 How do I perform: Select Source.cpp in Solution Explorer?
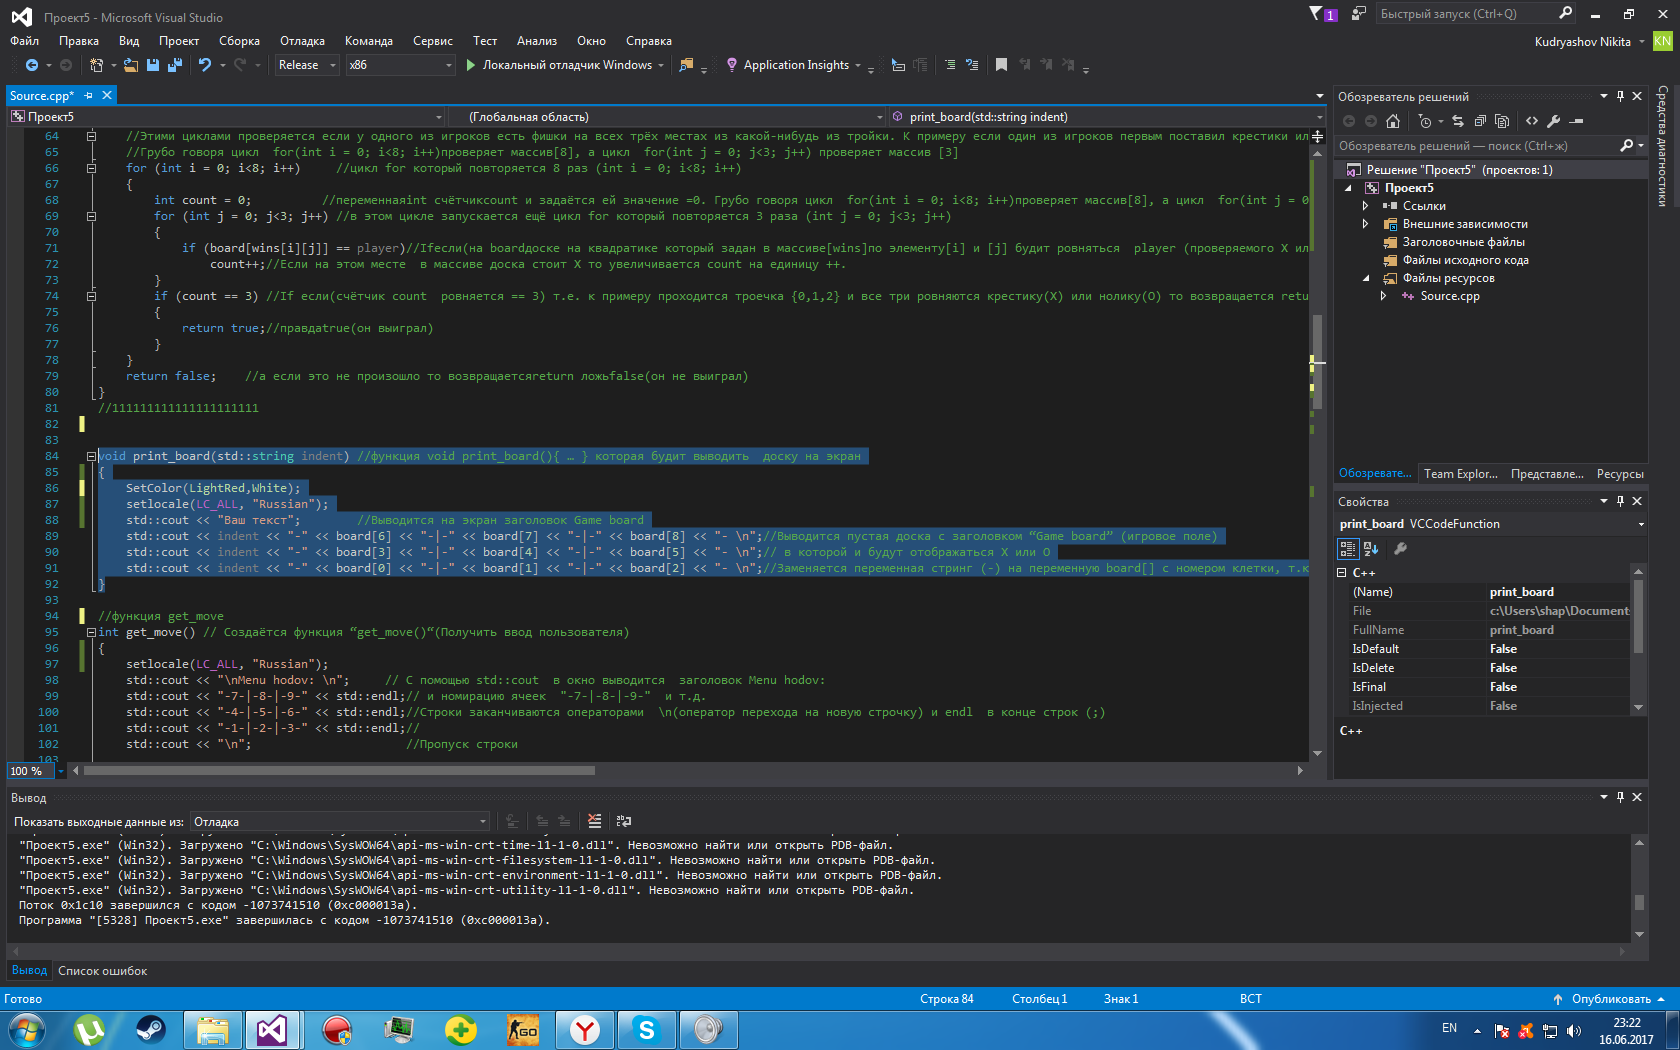click(x=1449, y=296)
